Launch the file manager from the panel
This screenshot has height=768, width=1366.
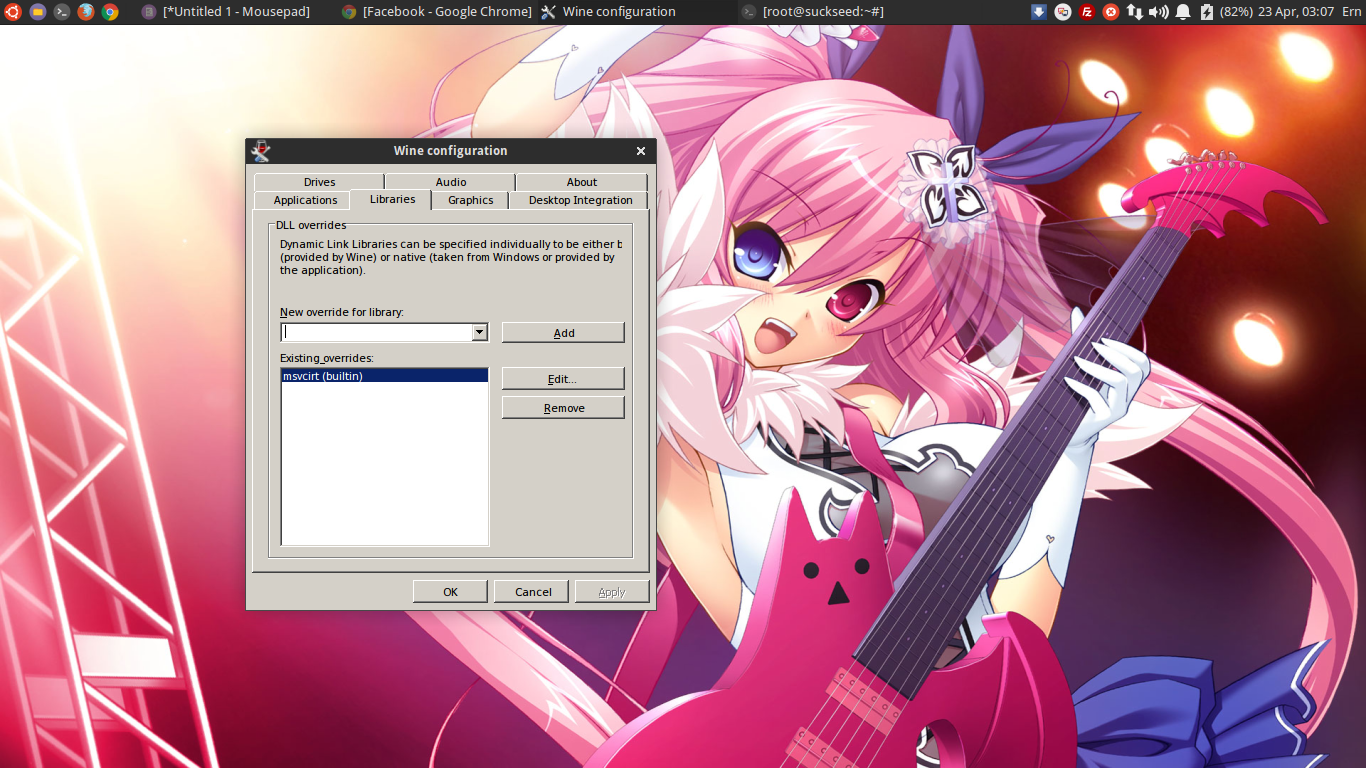pyautogui.click(x=37, y=12)
